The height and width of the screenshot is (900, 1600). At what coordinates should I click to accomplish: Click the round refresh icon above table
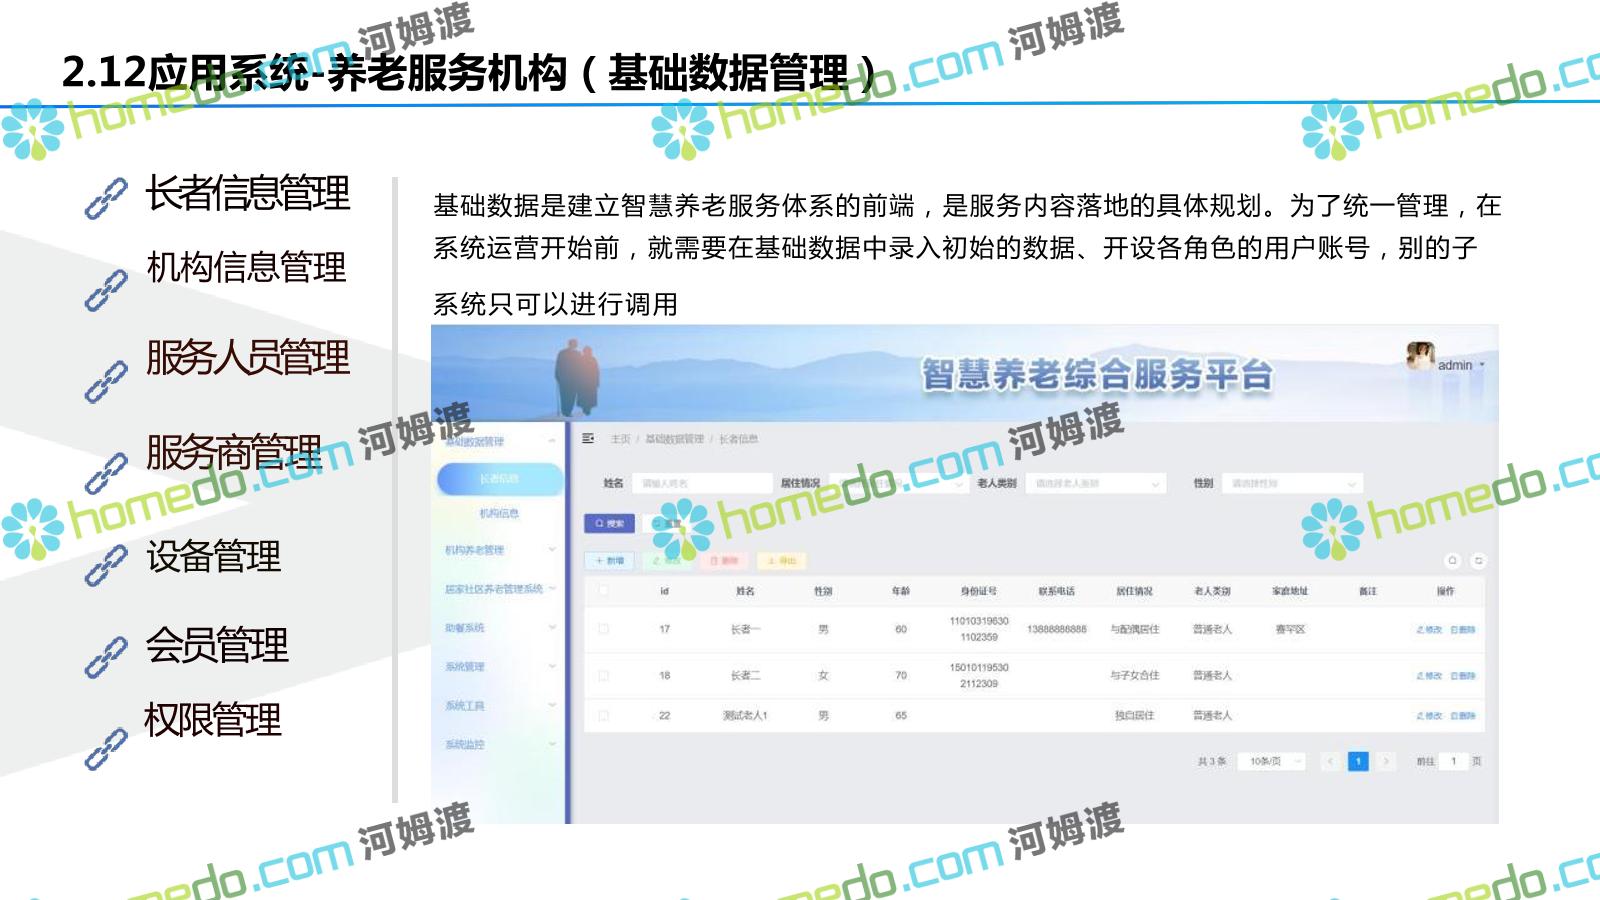coord(1478,560)
